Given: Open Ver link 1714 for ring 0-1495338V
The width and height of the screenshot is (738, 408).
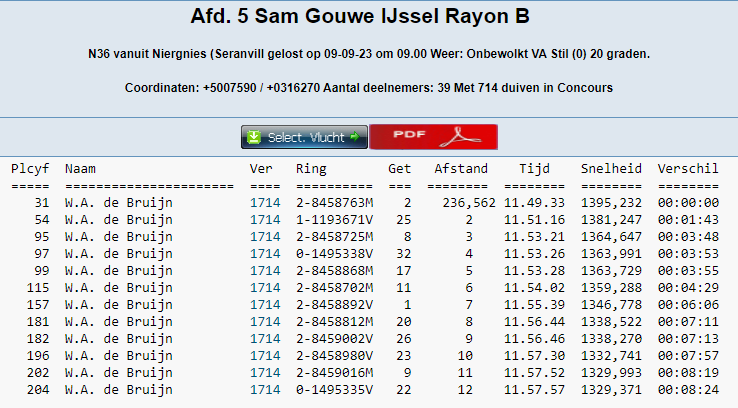Looking at the screenshot, I should tap(265, 254).
